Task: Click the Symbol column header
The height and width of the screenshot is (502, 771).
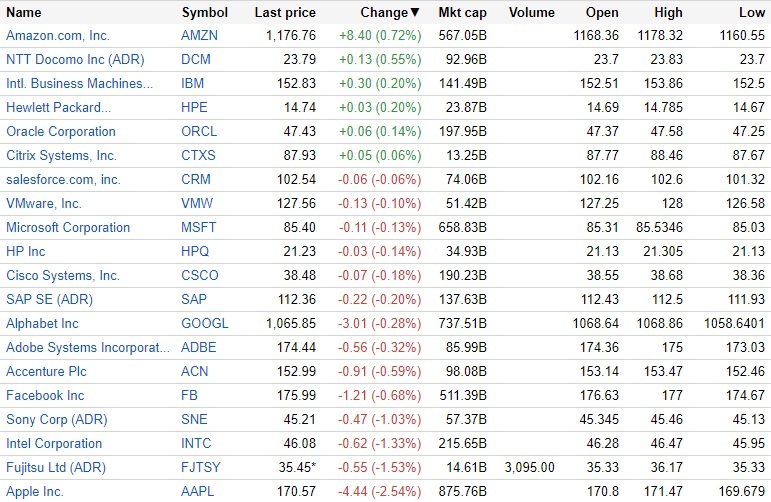Action: [x=204, y=13]
